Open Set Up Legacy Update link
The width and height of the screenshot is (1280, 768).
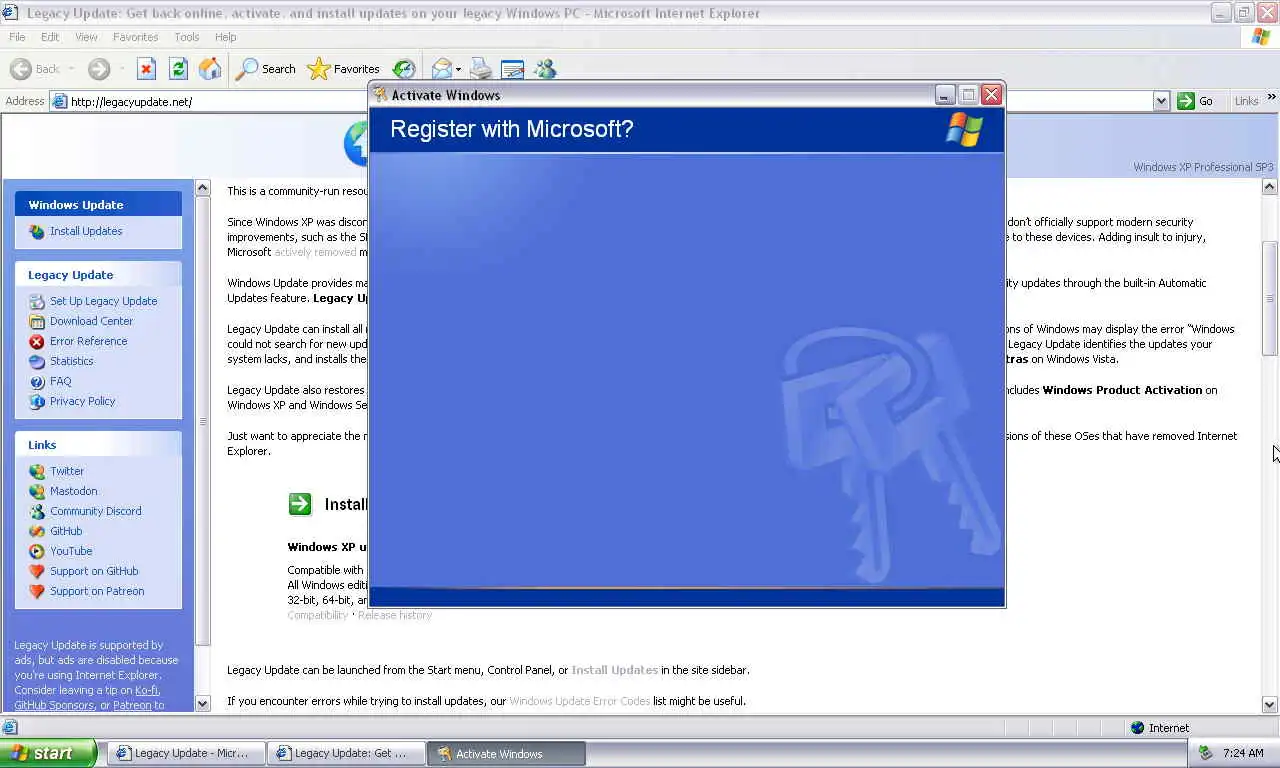(x=103, y=301)
